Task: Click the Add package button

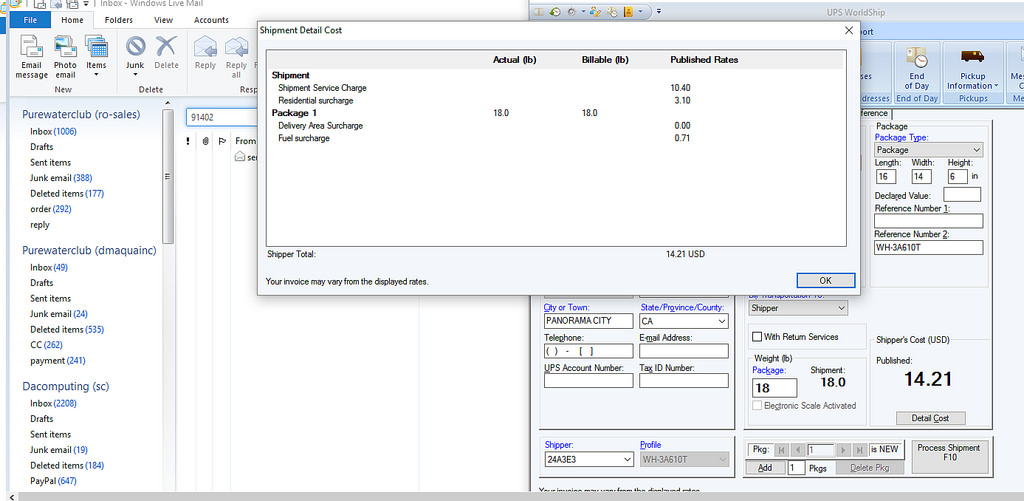Action: pyautogui.click(x=765, y=468)
